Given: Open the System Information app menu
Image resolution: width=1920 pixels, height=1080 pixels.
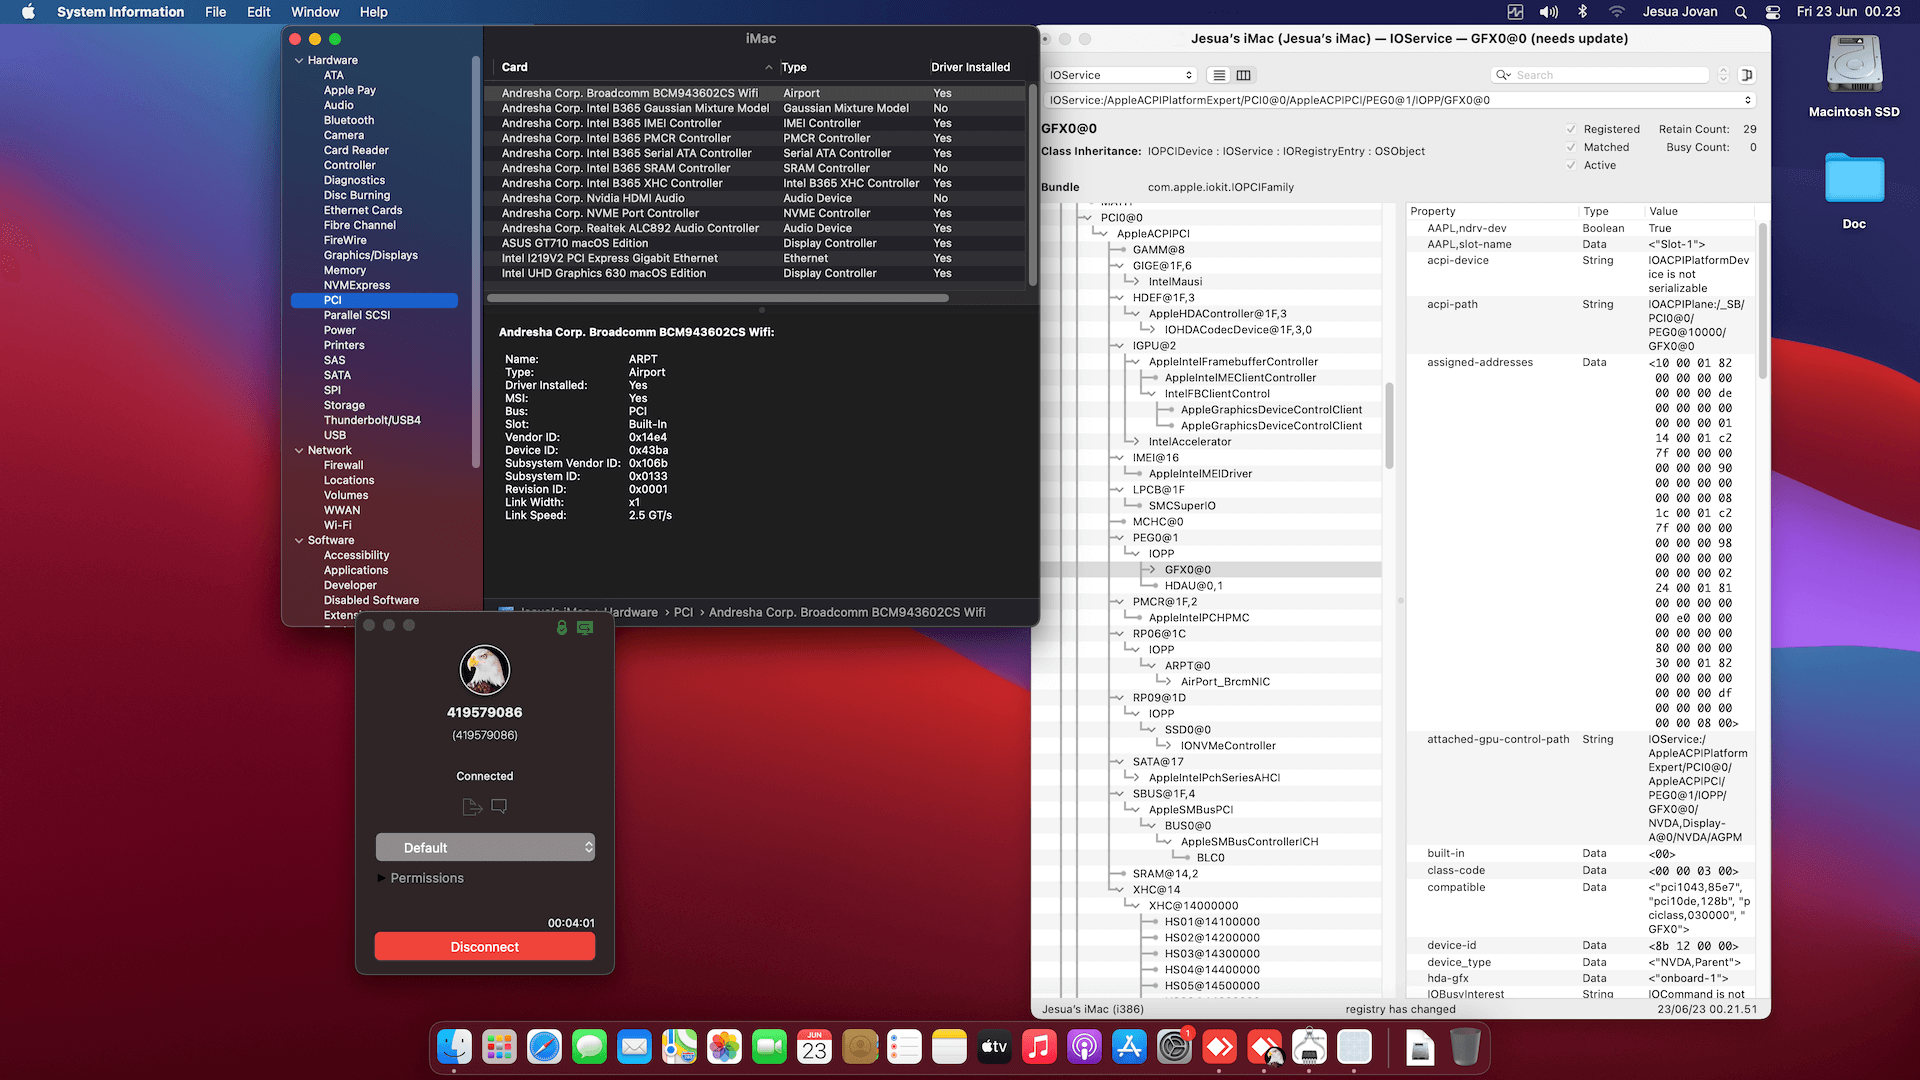Looking at the screenshot, I should [120, 12].
